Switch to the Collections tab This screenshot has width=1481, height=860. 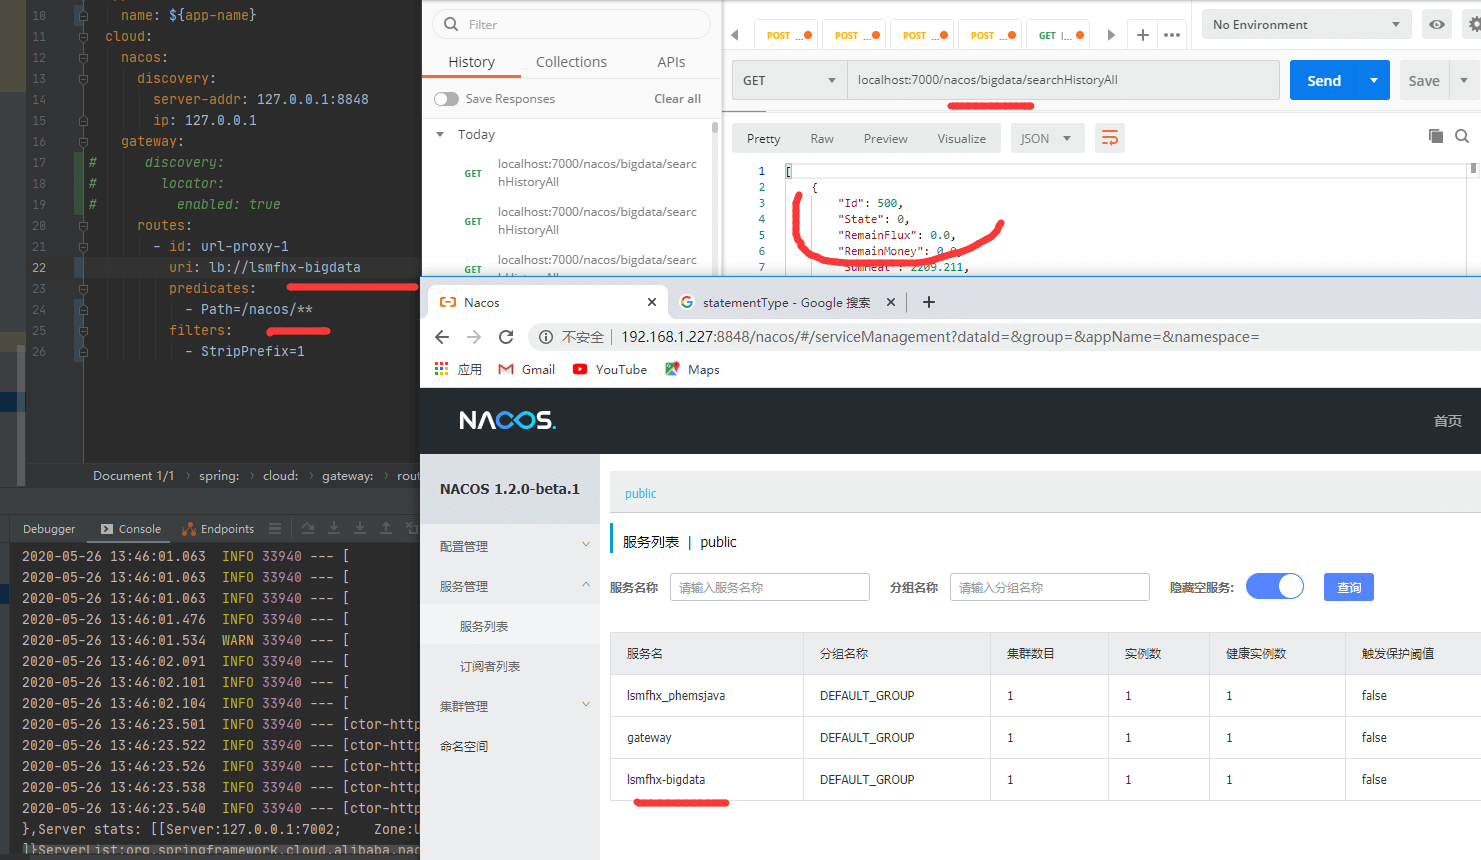click(x=571, y=62)
